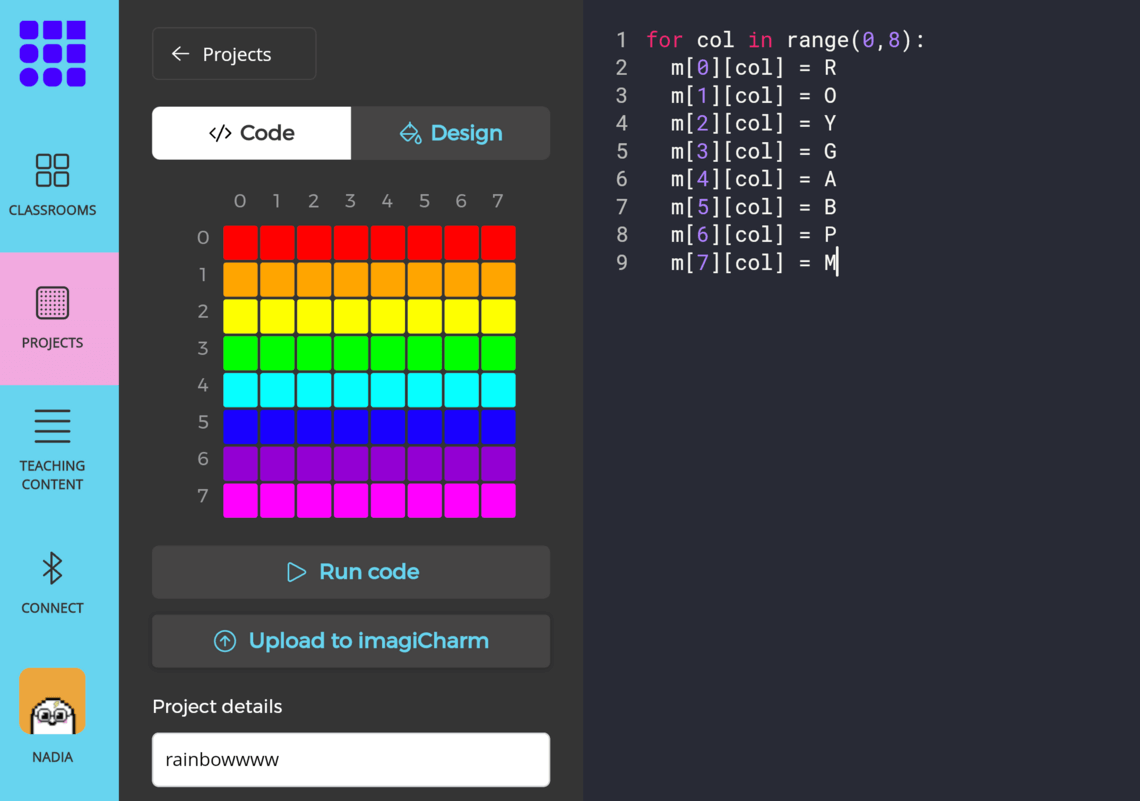The height and width of the screenshot is (801, 1140).
Task: Click the project name field containing rainbowwww
Action: click(350, 760)
